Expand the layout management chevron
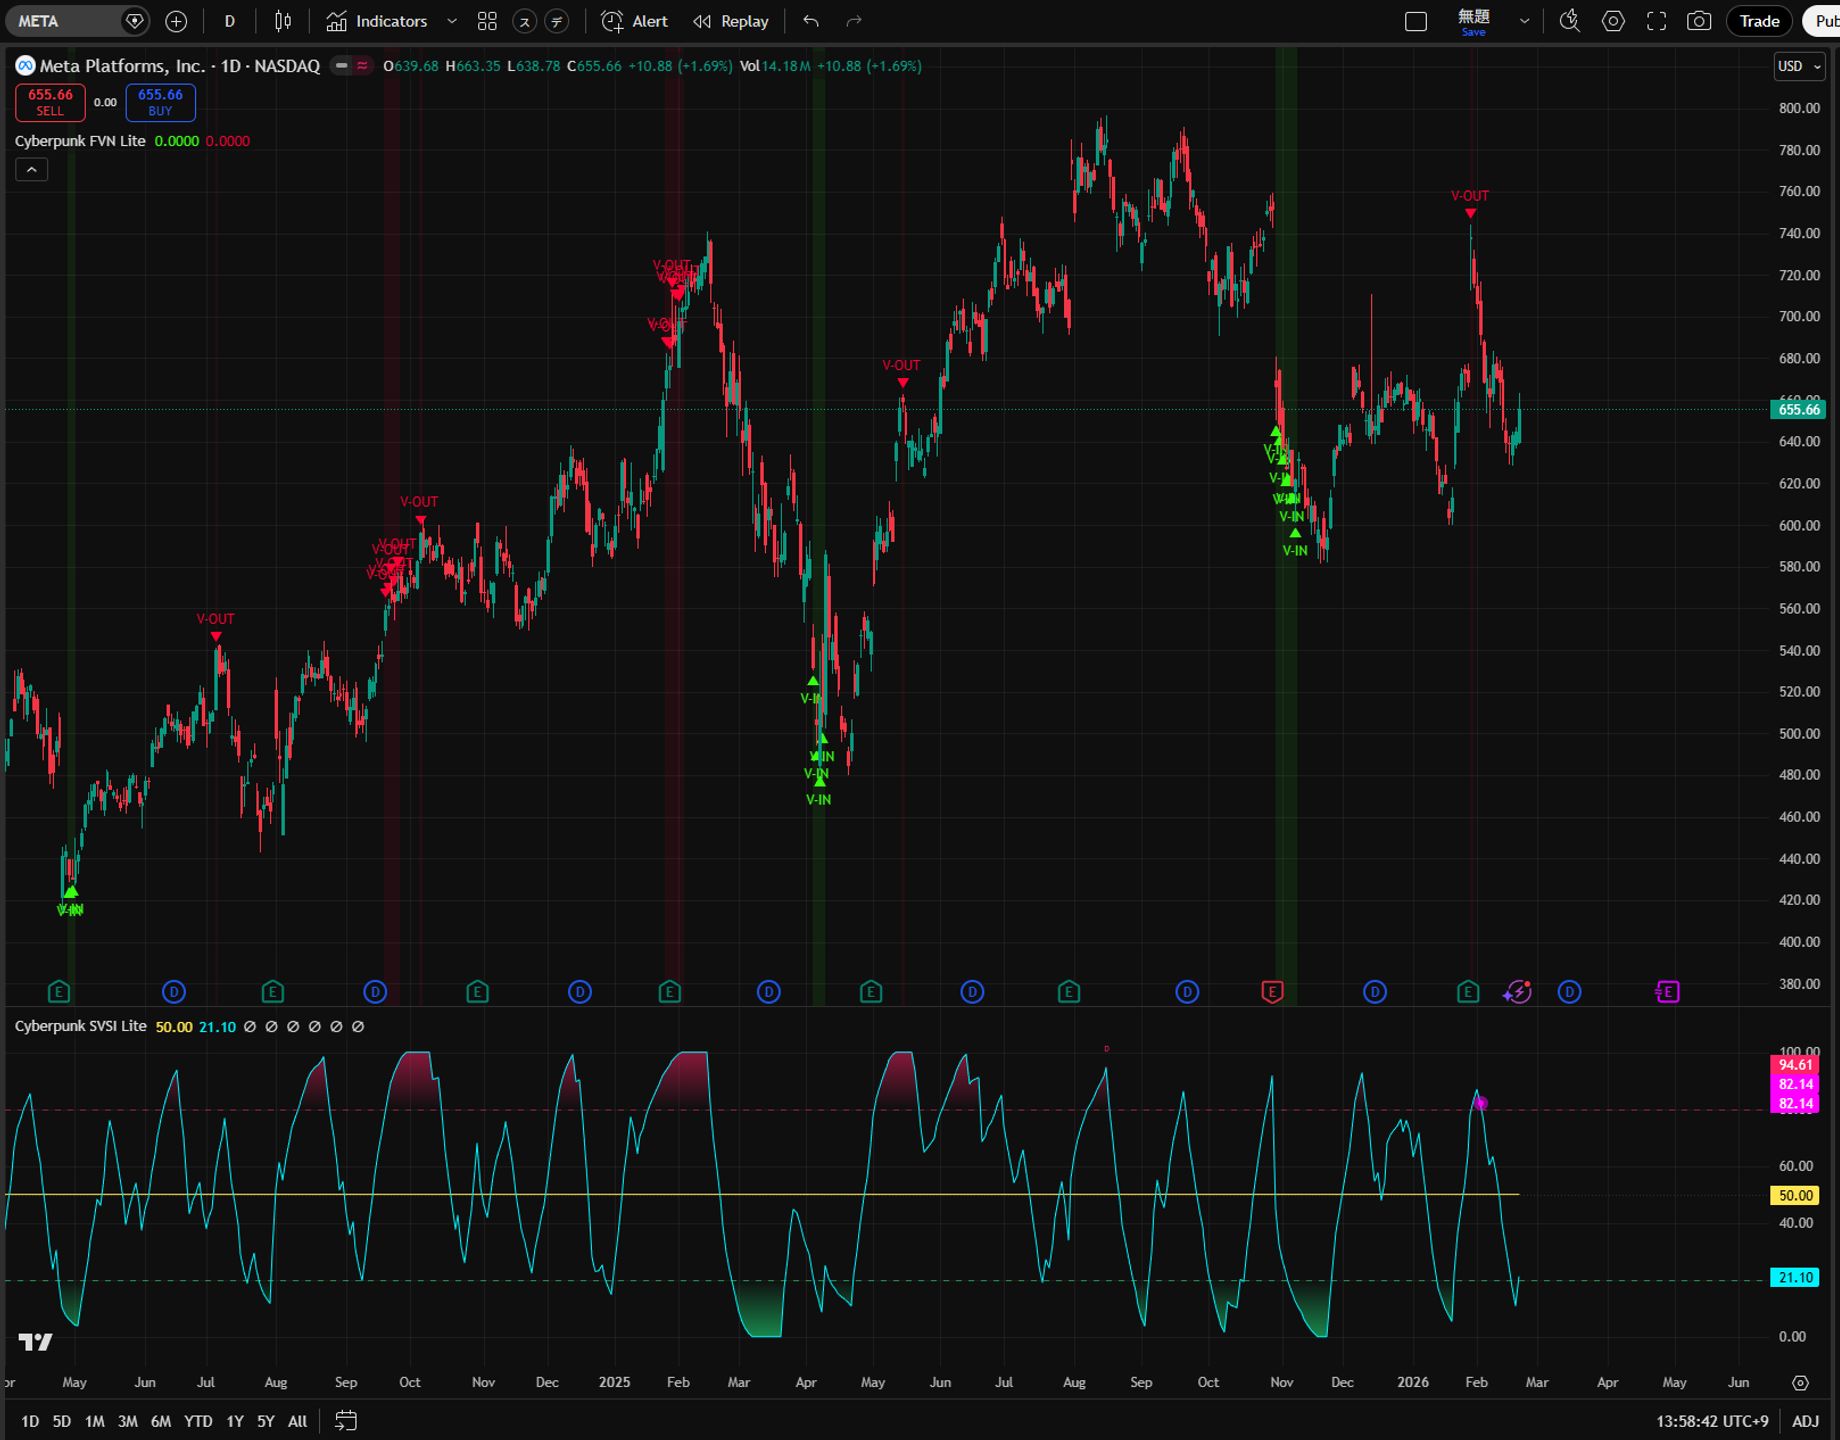The image size is (1840, 1440). pos(1524,21)
